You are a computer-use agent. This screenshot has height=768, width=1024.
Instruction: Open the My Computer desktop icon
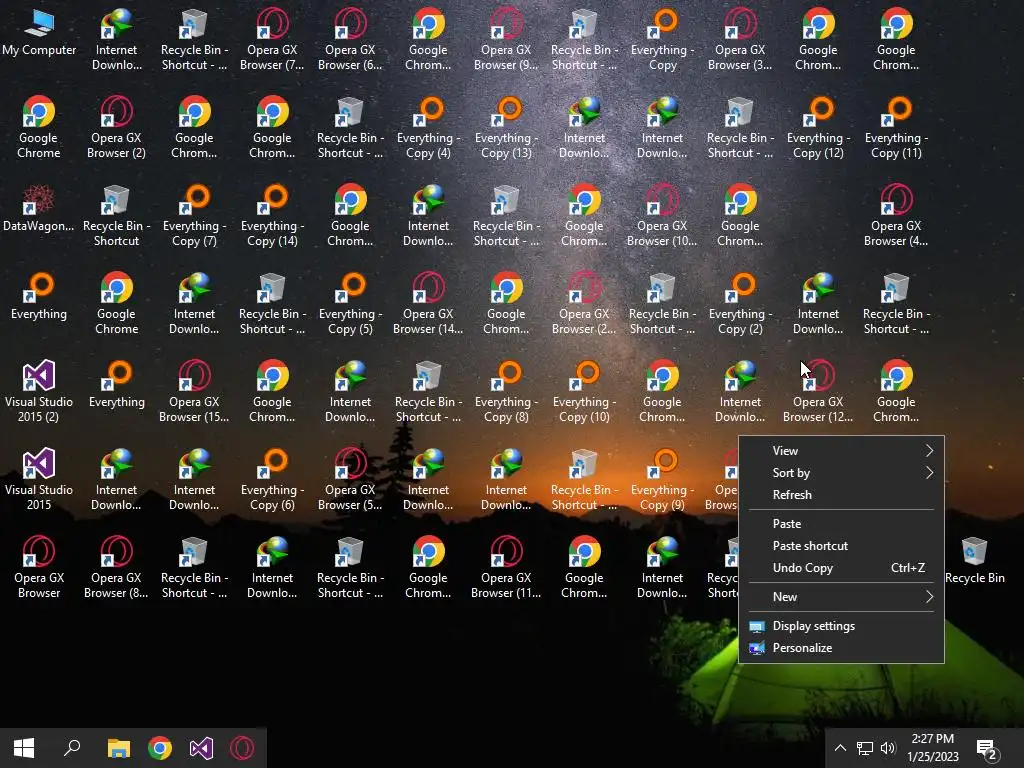tap(39, 33)
